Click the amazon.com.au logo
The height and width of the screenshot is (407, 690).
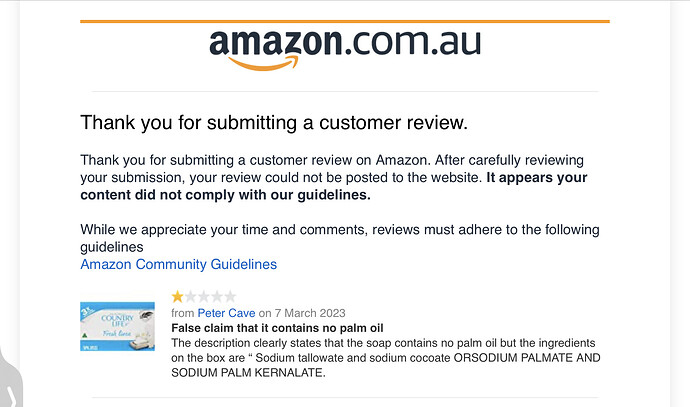tap(345, 49)
